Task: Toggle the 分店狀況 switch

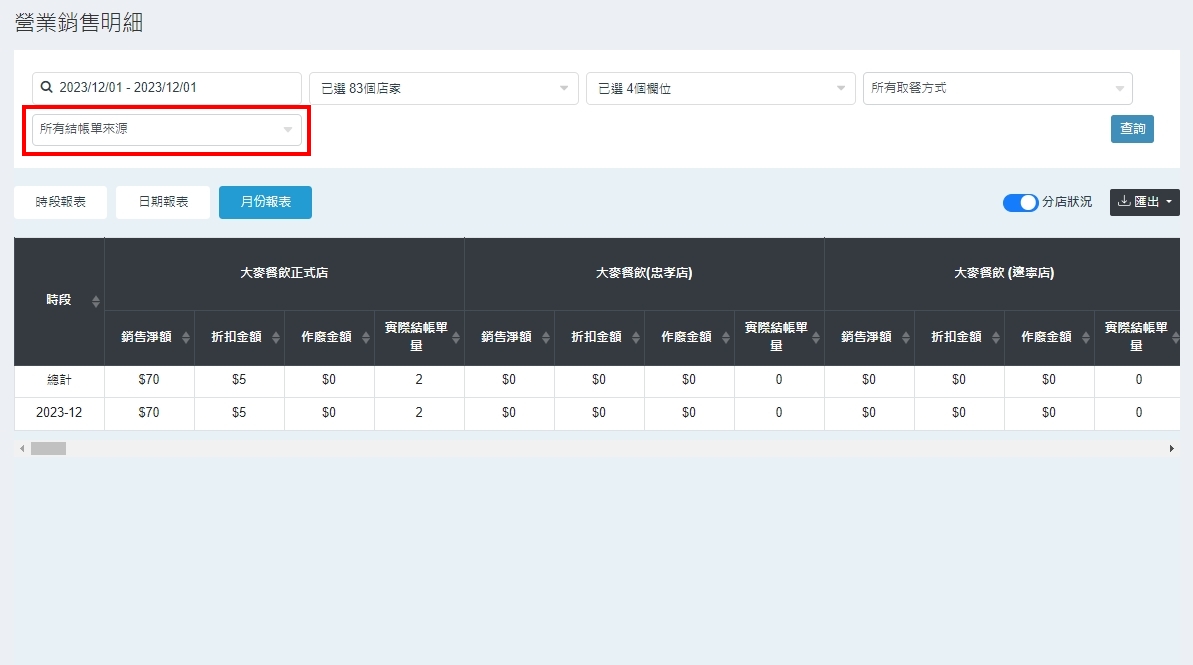Action: (1020, 203)
